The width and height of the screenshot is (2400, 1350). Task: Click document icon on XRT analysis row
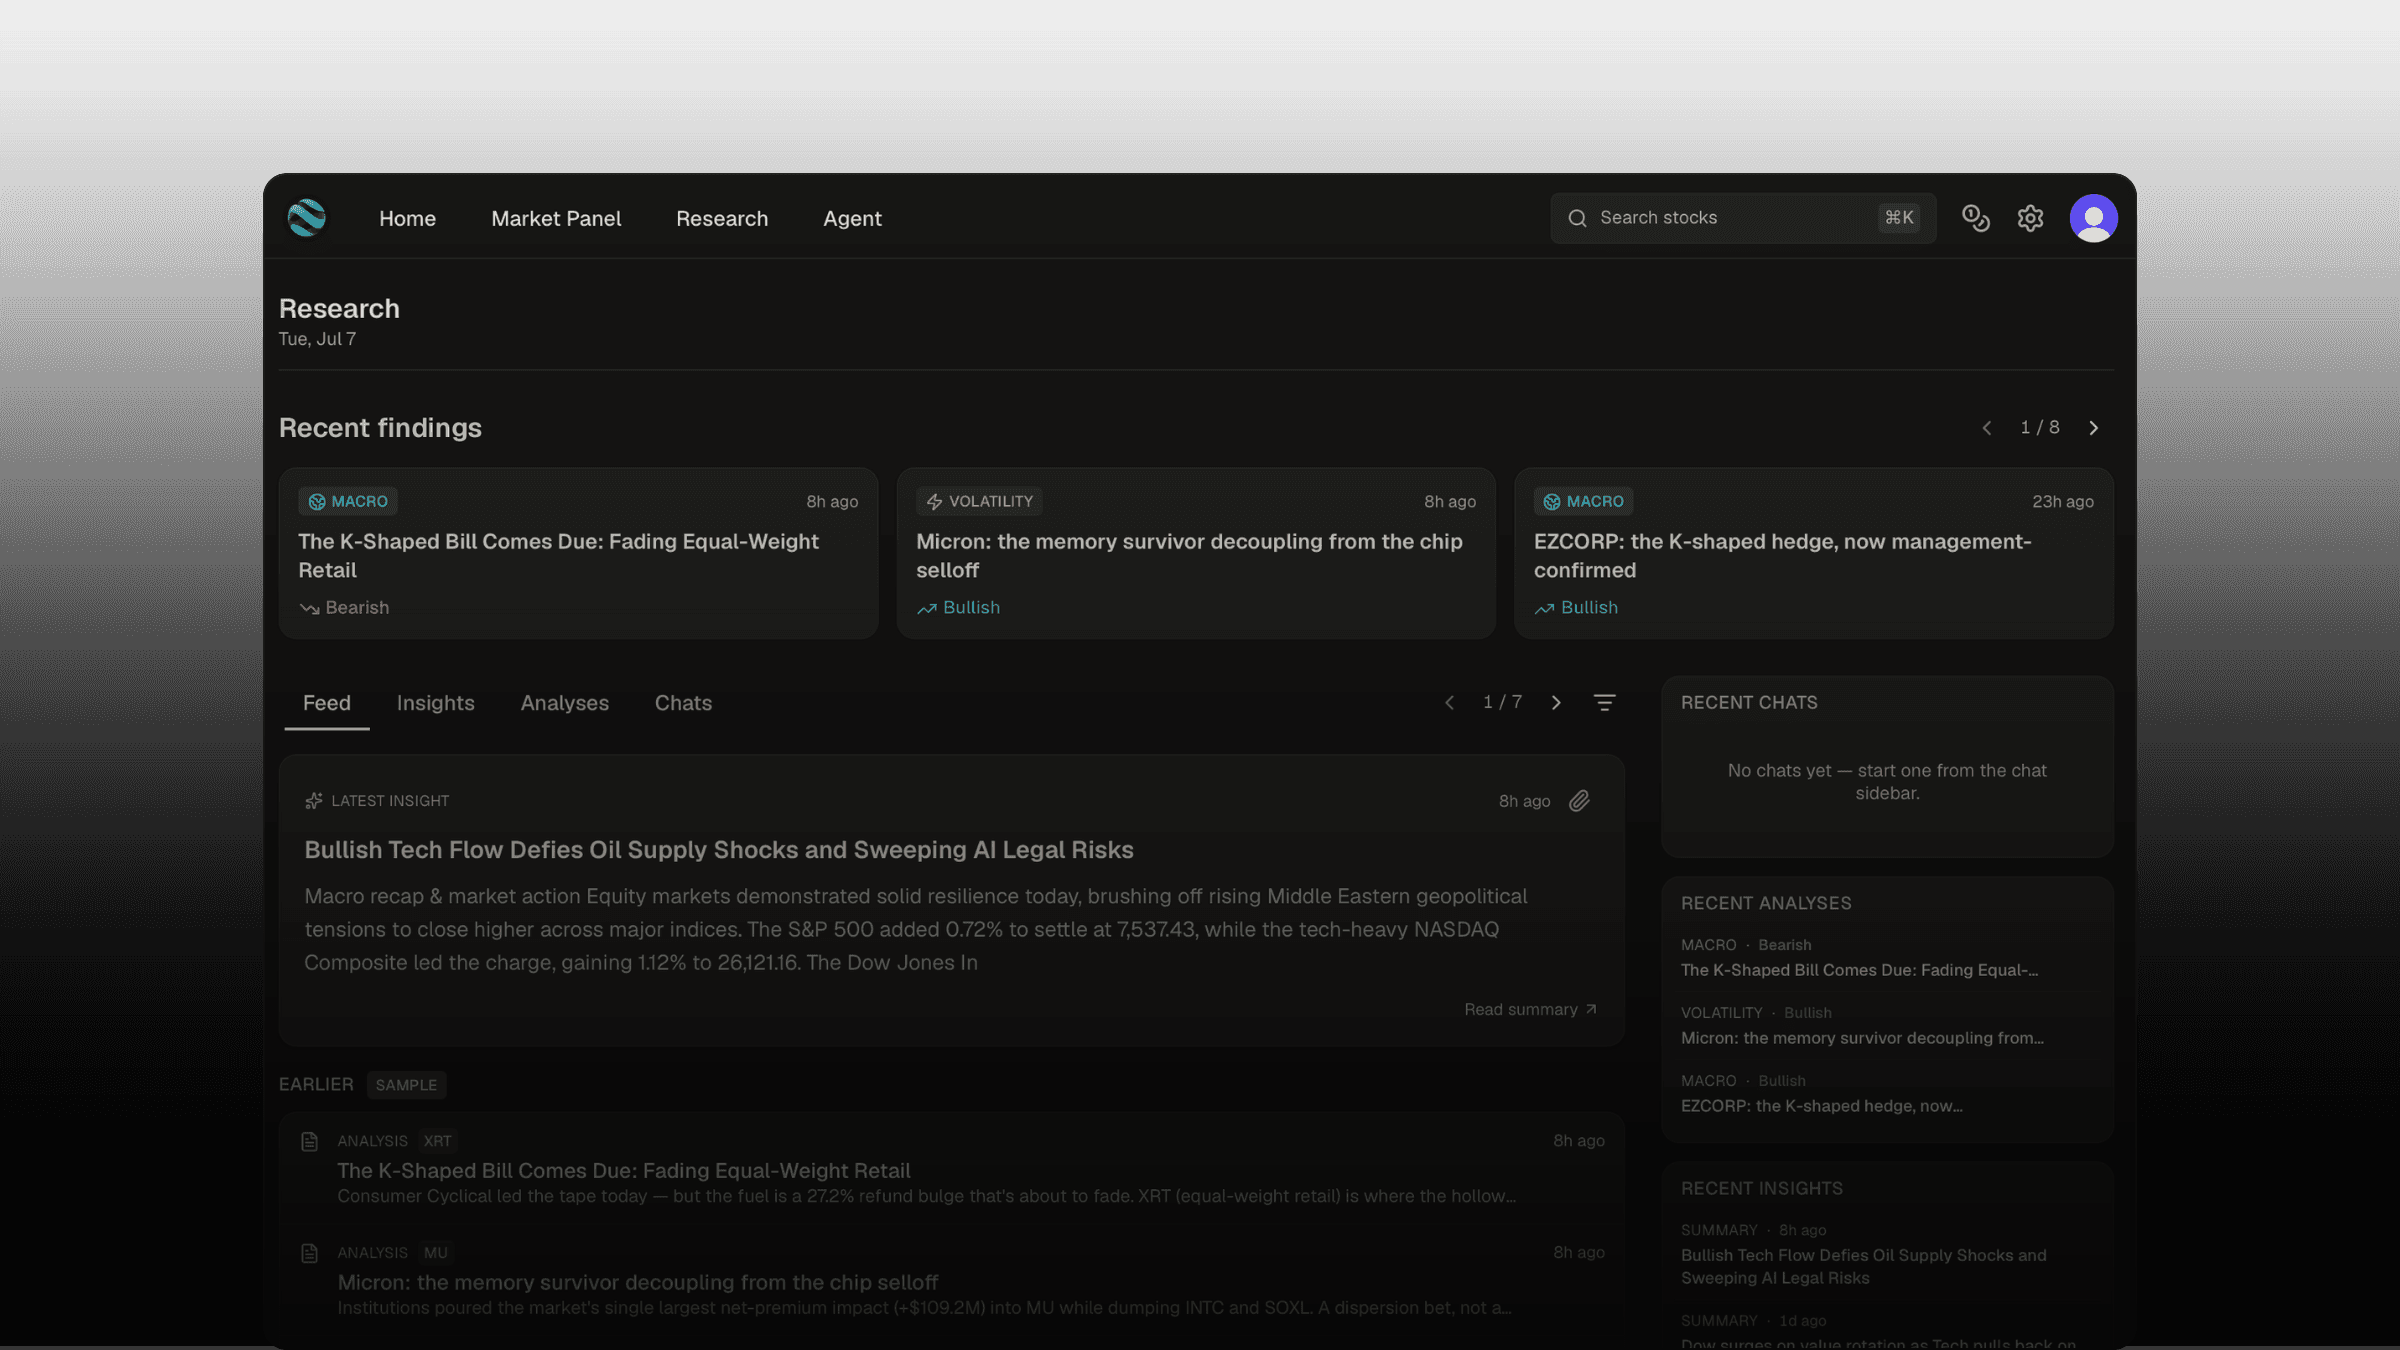310,1141
